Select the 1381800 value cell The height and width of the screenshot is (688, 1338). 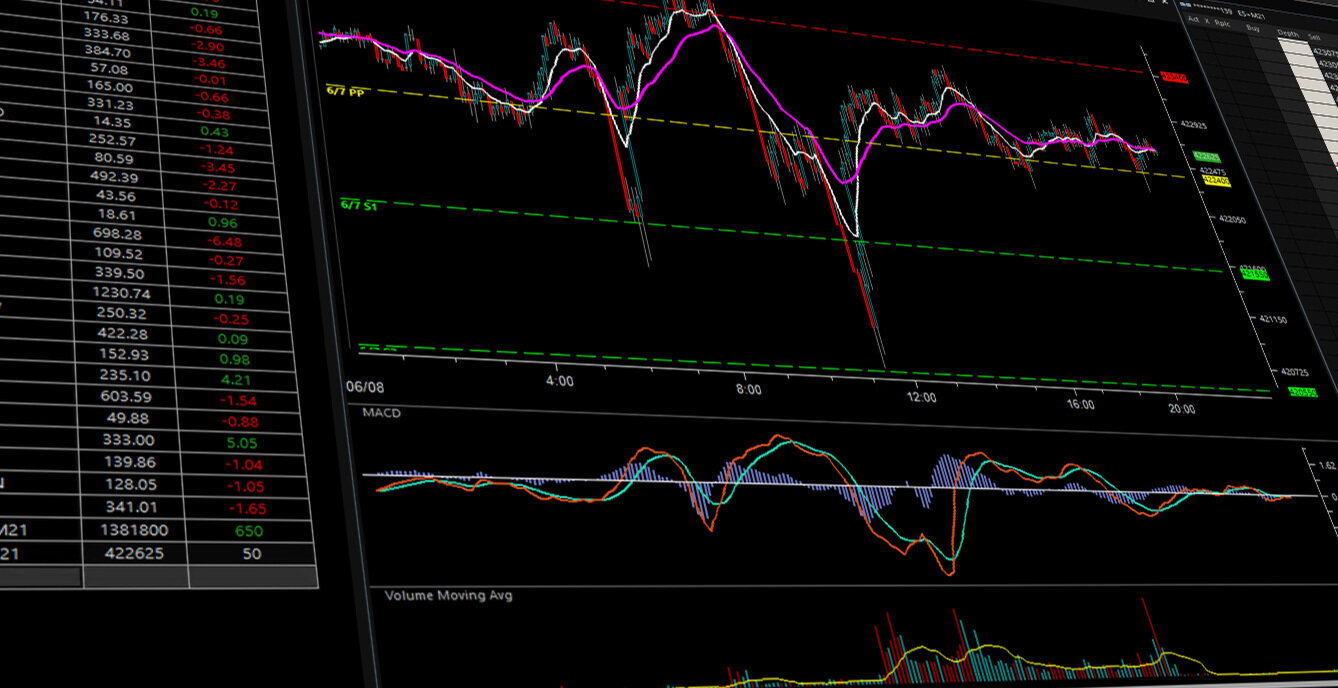tap(133, 530)
